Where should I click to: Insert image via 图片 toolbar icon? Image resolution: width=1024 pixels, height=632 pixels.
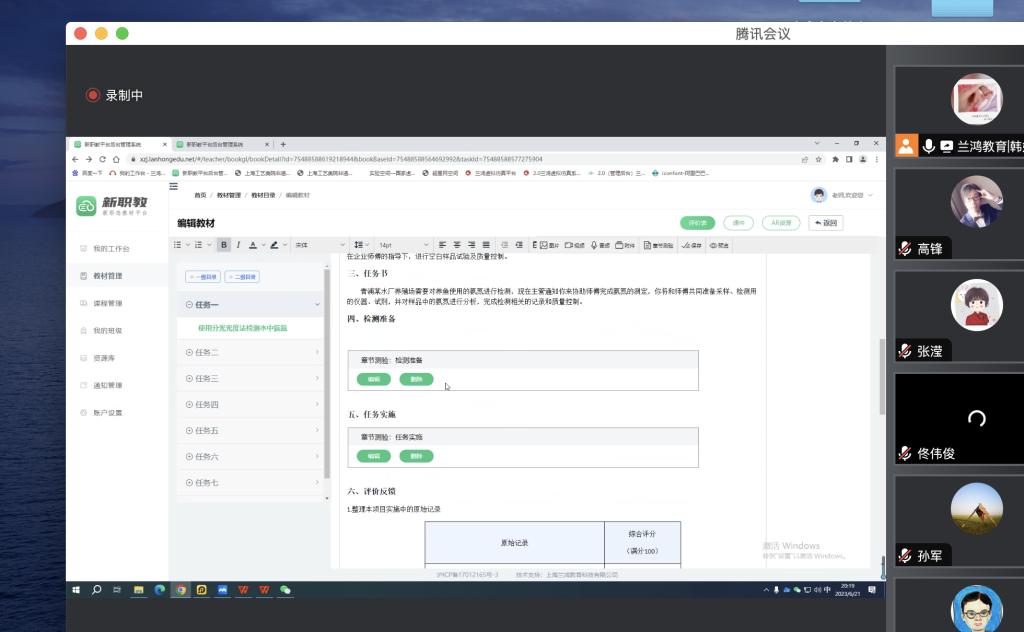549,245
